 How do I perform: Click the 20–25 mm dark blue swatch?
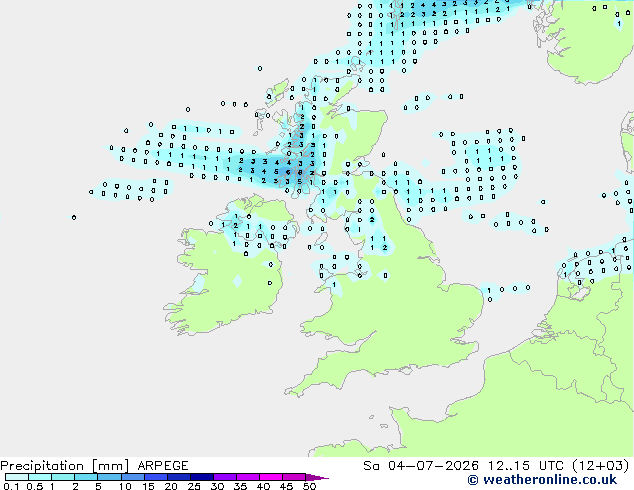(x=178, y=477)
